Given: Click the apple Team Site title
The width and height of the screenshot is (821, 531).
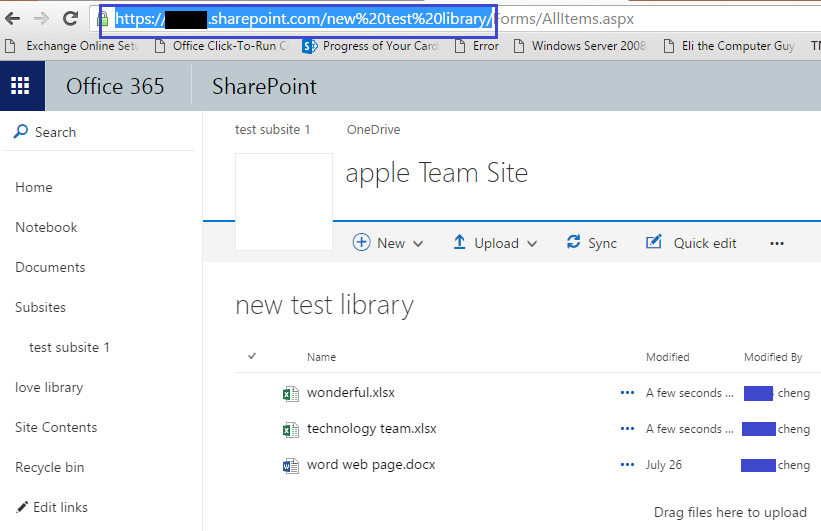Looking at the screenshot, I should 437,173.
